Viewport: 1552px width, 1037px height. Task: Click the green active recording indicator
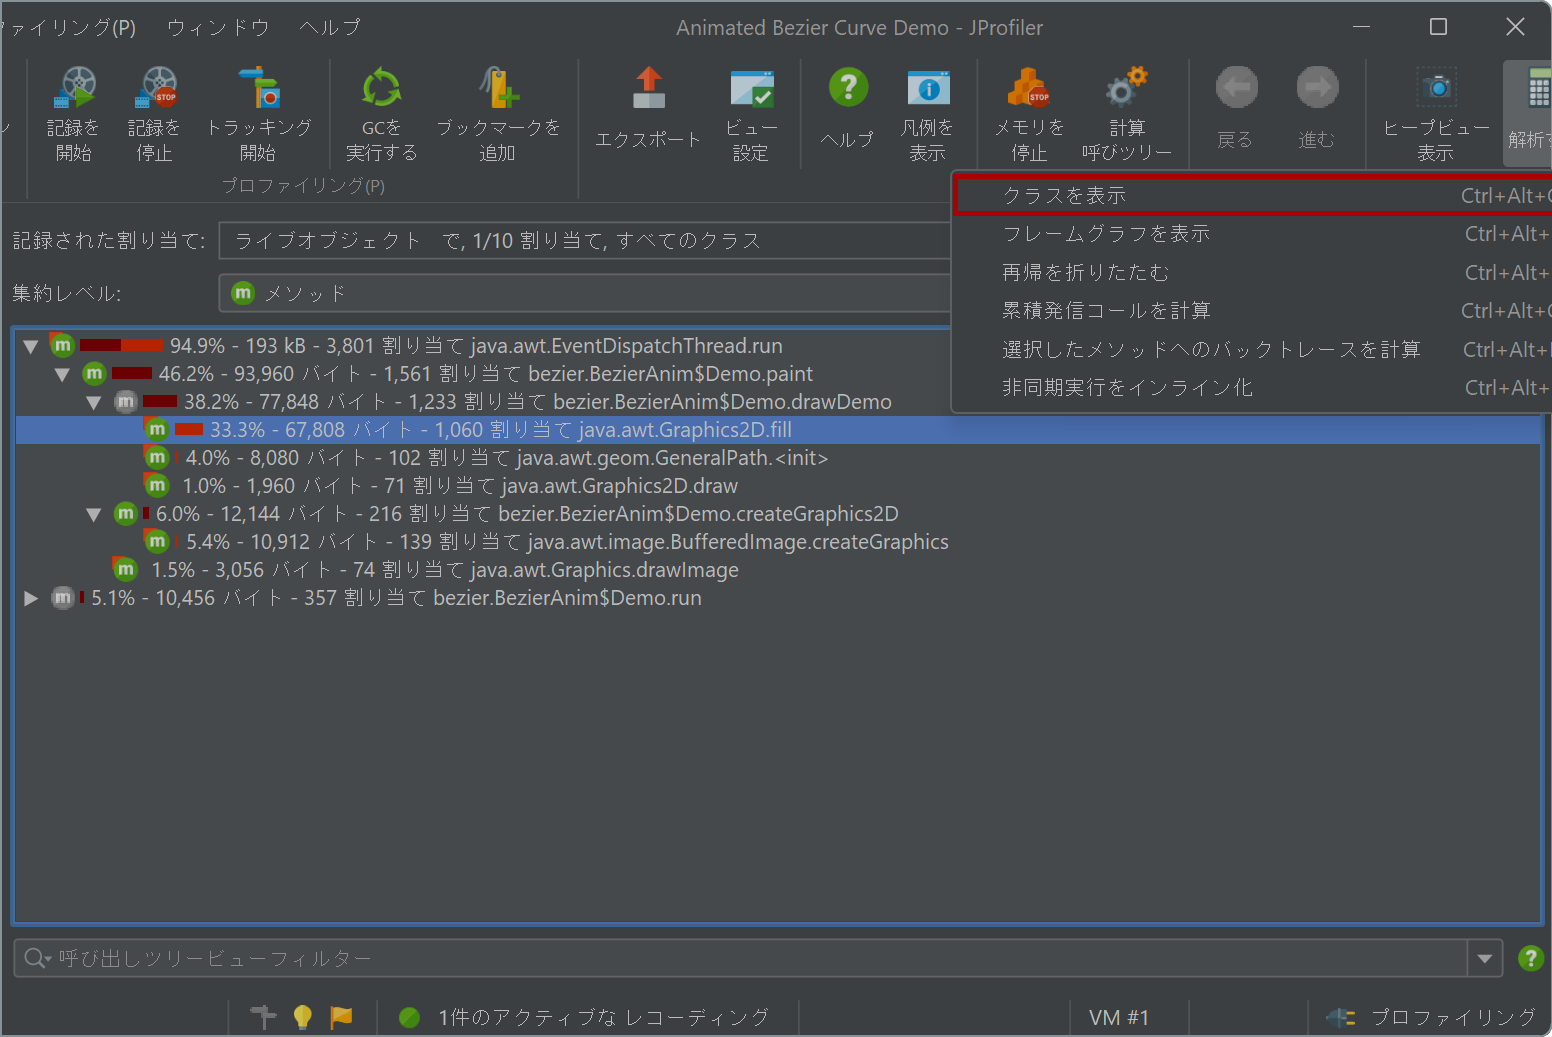coord(409,1017)
